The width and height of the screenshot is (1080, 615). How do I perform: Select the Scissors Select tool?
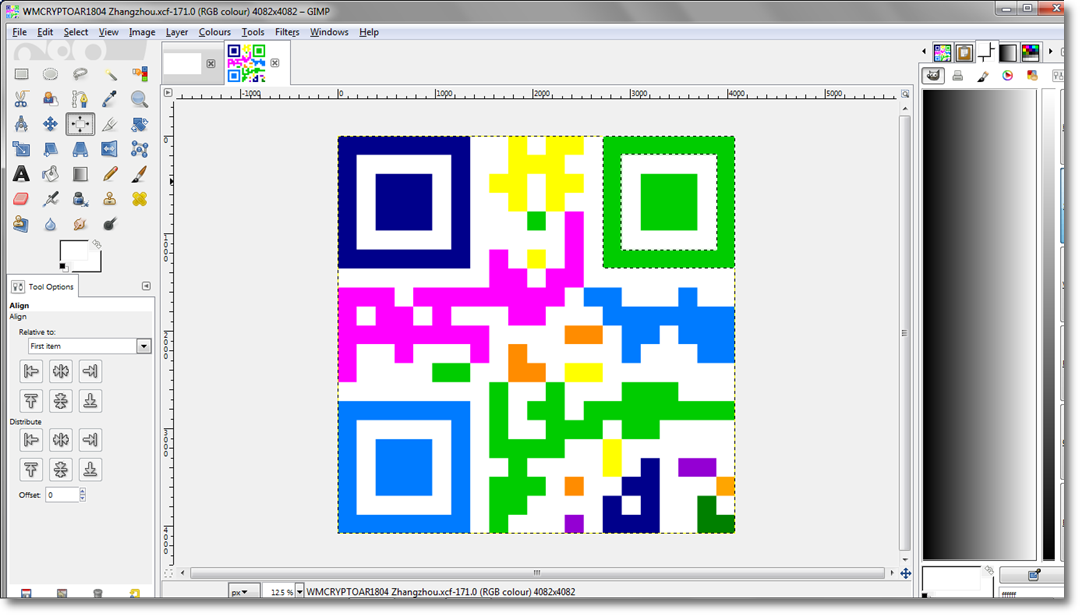click(x=21, y=99)
